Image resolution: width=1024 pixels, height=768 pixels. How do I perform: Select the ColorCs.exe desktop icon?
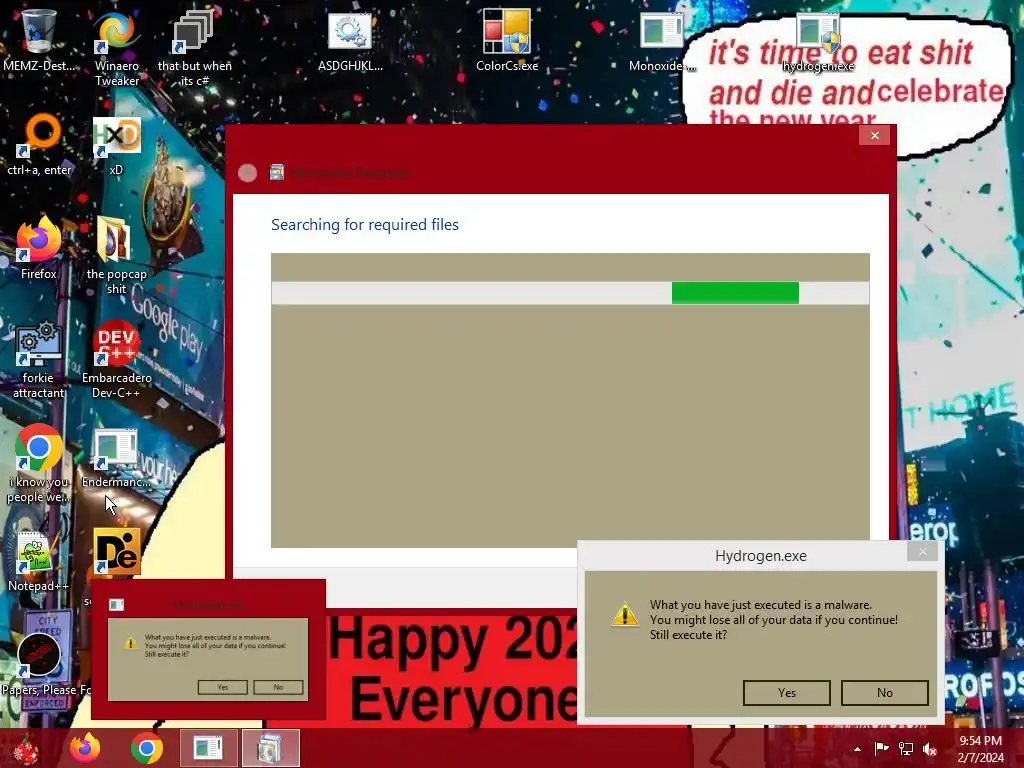(507, 40)
